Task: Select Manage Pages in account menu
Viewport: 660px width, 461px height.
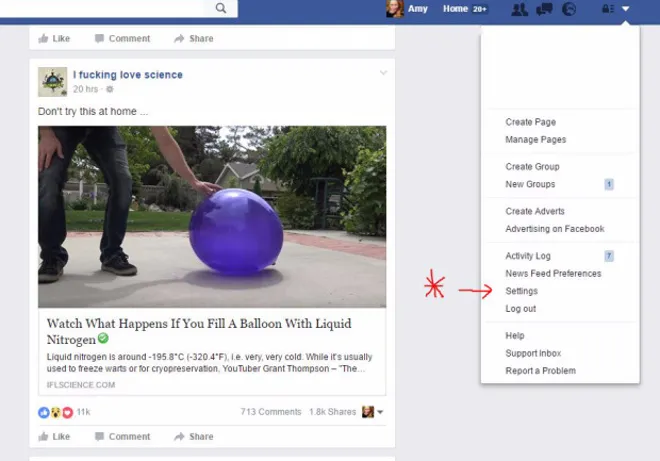Action: [x=535, y=140]
